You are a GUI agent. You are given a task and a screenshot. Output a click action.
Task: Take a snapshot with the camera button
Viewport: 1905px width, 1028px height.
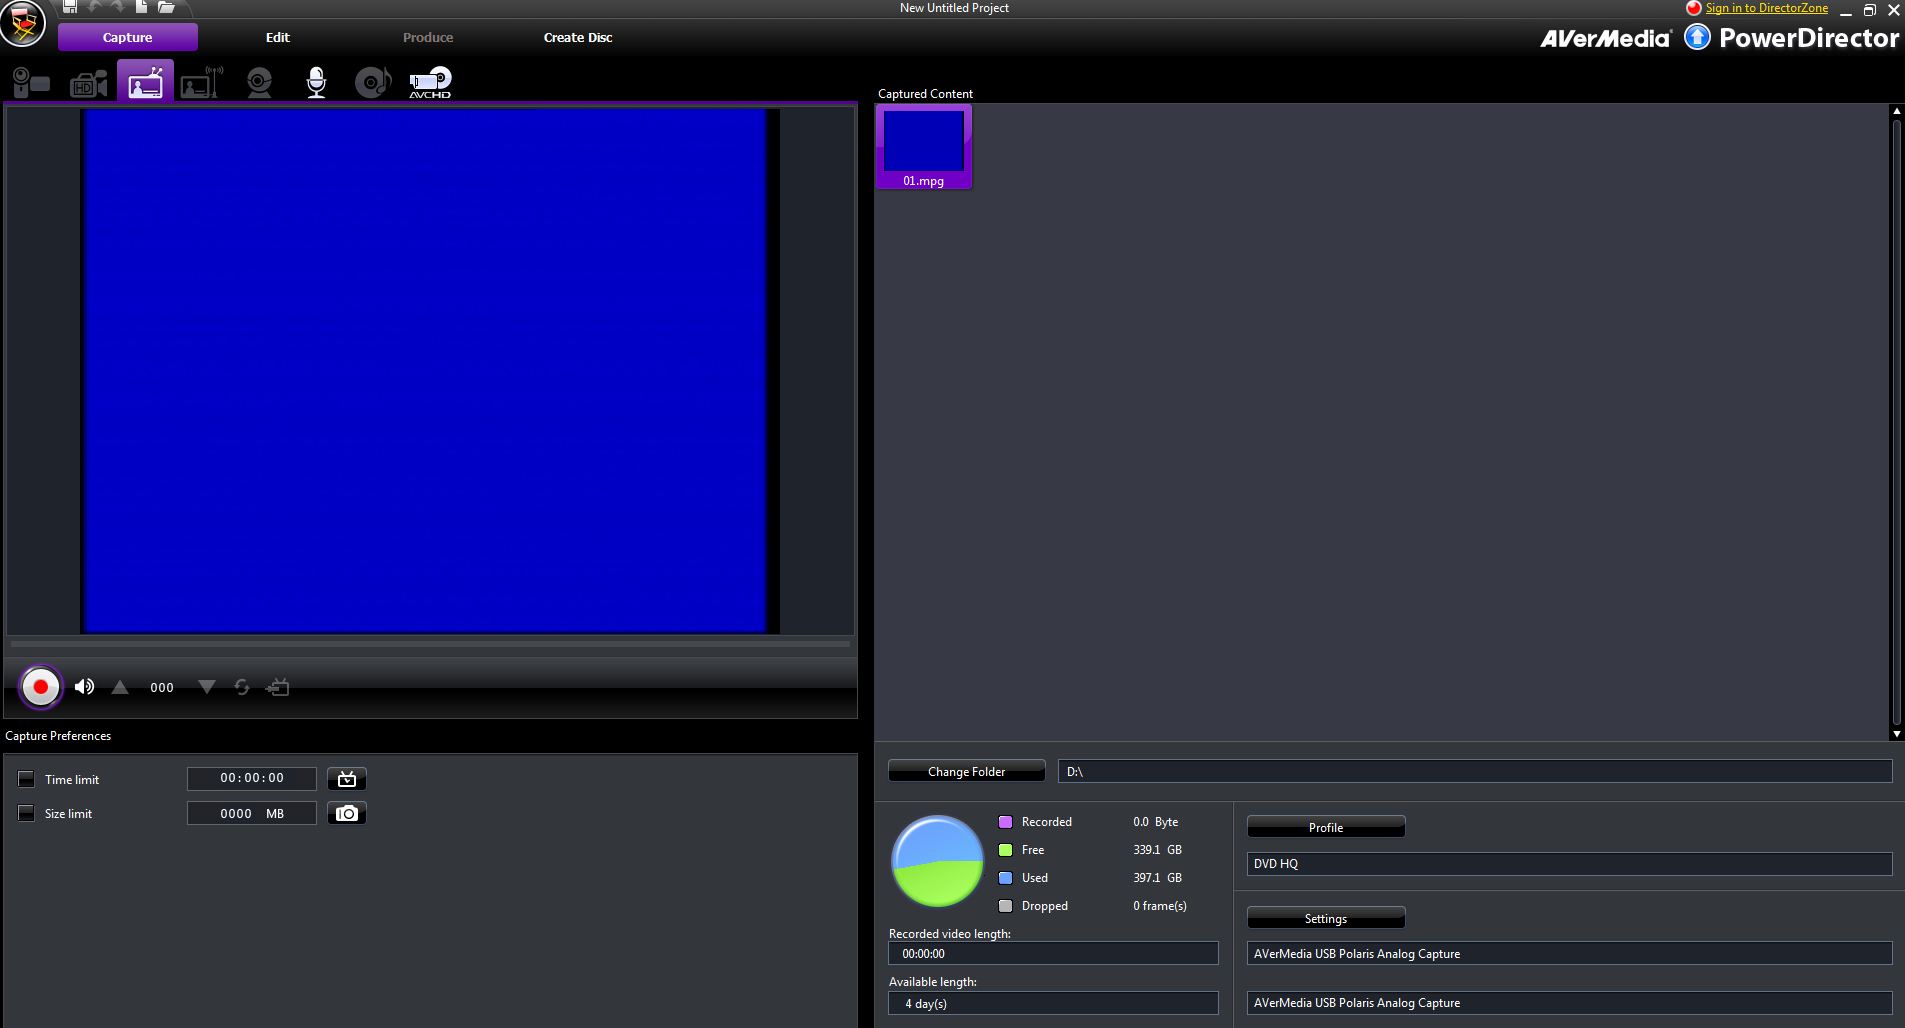(347, 813)
